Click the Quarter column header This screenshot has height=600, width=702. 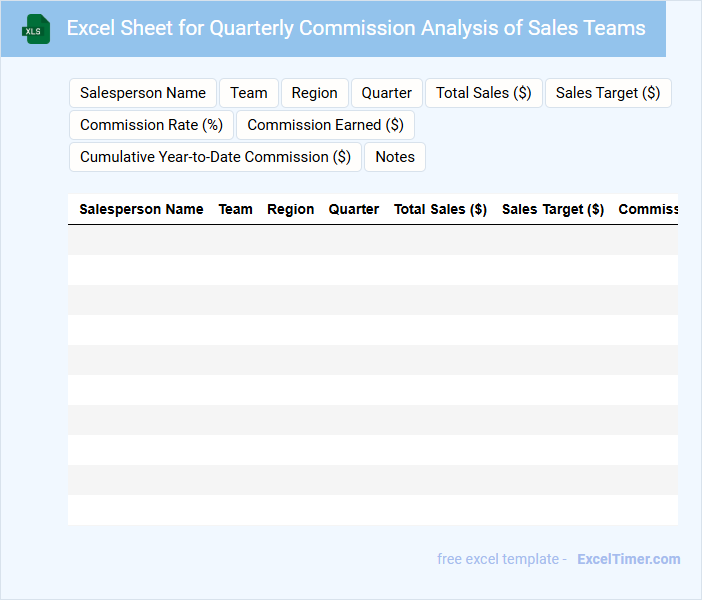coord(354,210)
